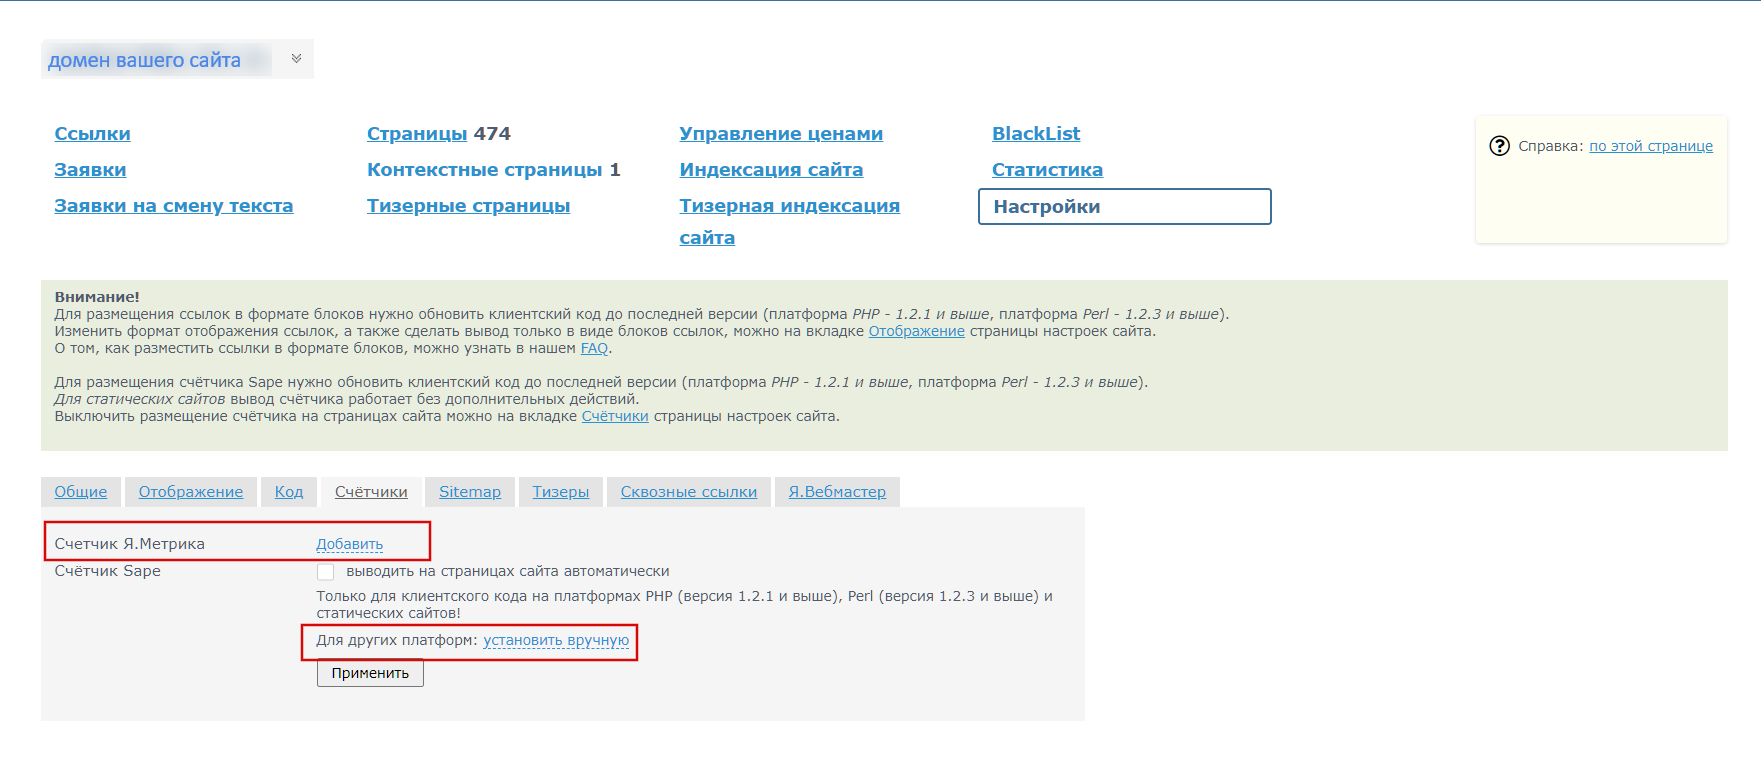Click the 'Счетчик Я.Метрика' label
Viewport: 1761px width, 760px height.
tap(130, 544)
